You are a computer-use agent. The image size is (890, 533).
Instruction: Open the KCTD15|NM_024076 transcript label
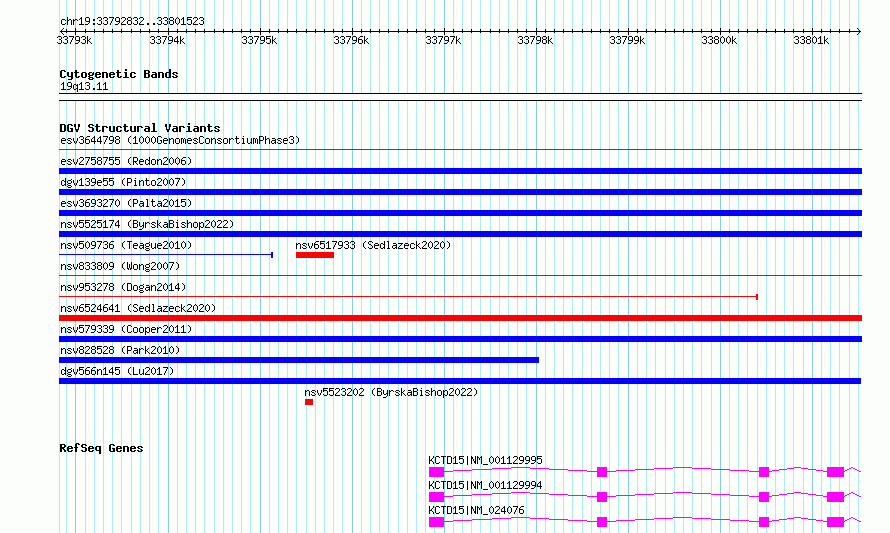476,510
